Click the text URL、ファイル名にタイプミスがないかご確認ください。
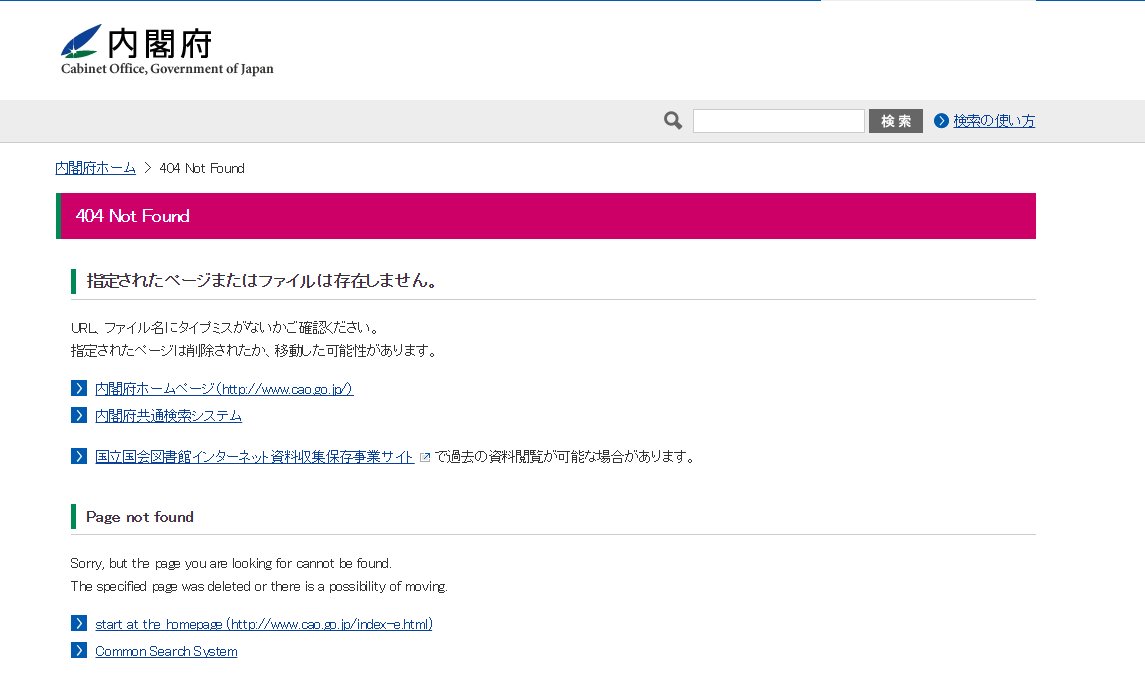 coord(226,328)
